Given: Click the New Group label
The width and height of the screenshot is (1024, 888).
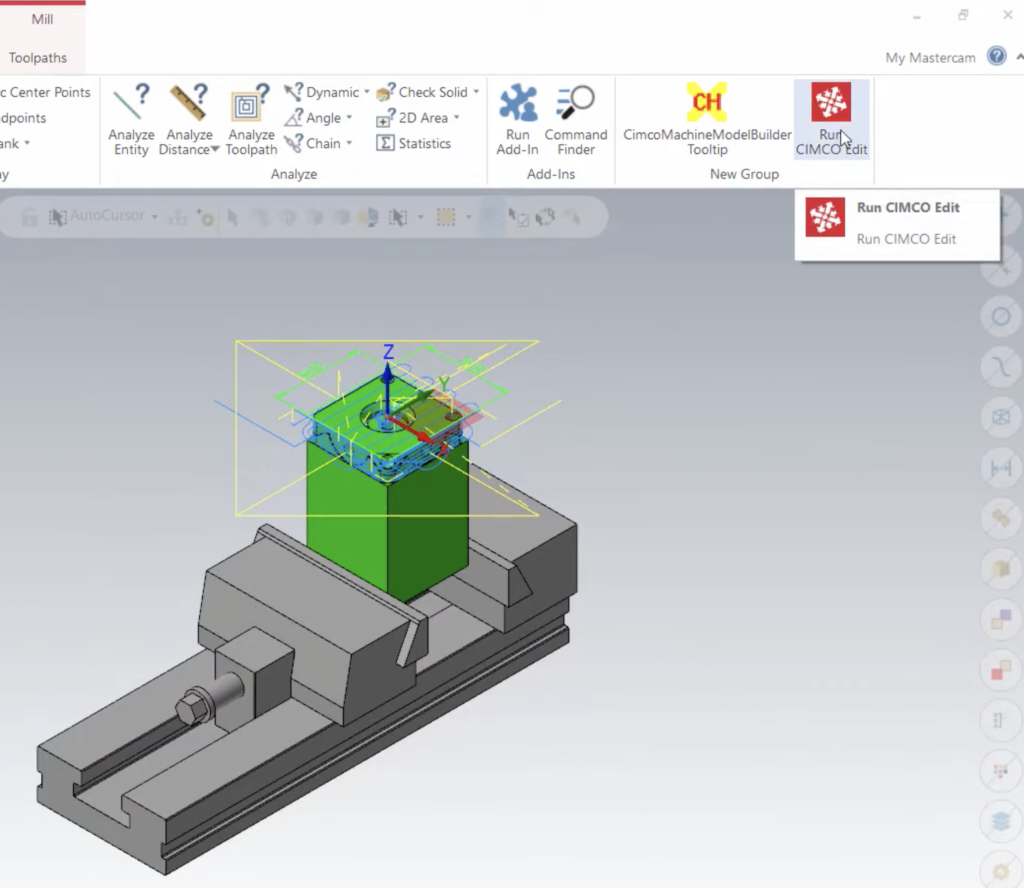Looking at the screenshot, I should pos(744,174).
